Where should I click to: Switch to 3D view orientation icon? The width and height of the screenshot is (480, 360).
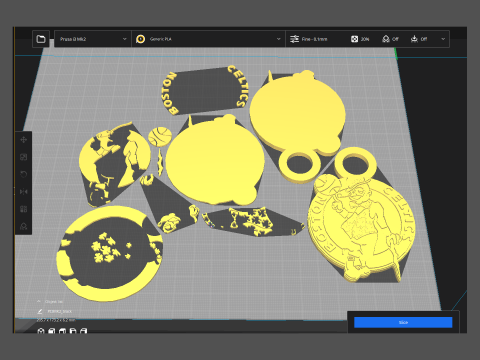point(41,331)
